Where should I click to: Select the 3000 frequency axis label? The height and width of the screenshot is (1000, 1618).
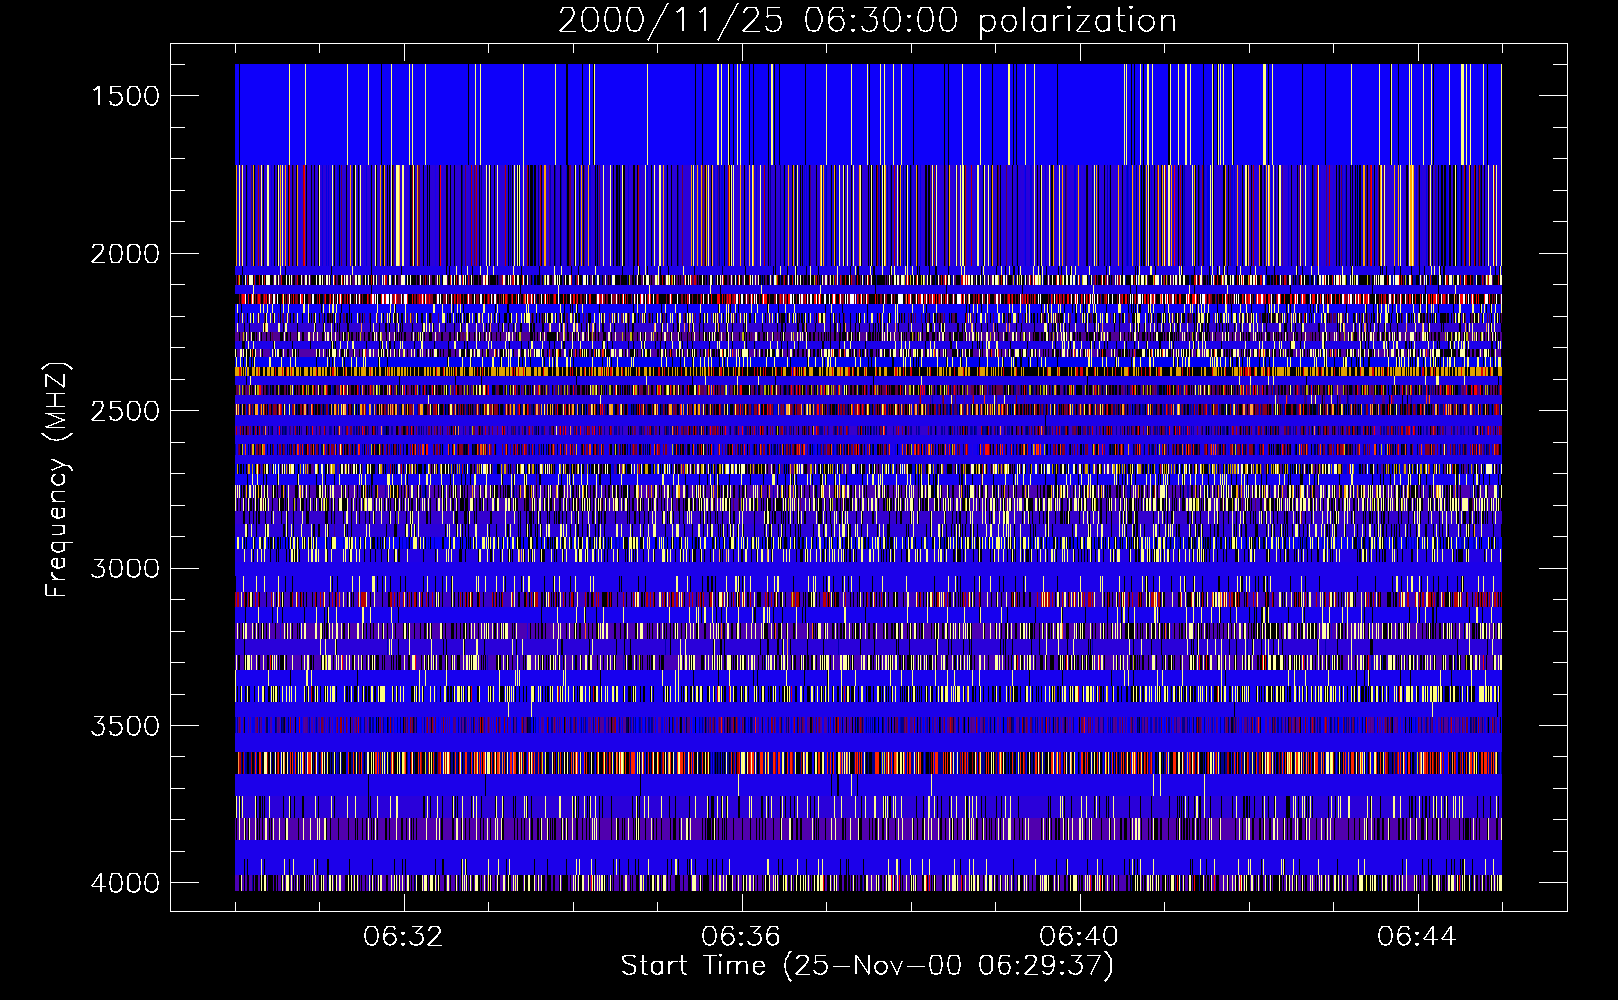click(125, 569)
